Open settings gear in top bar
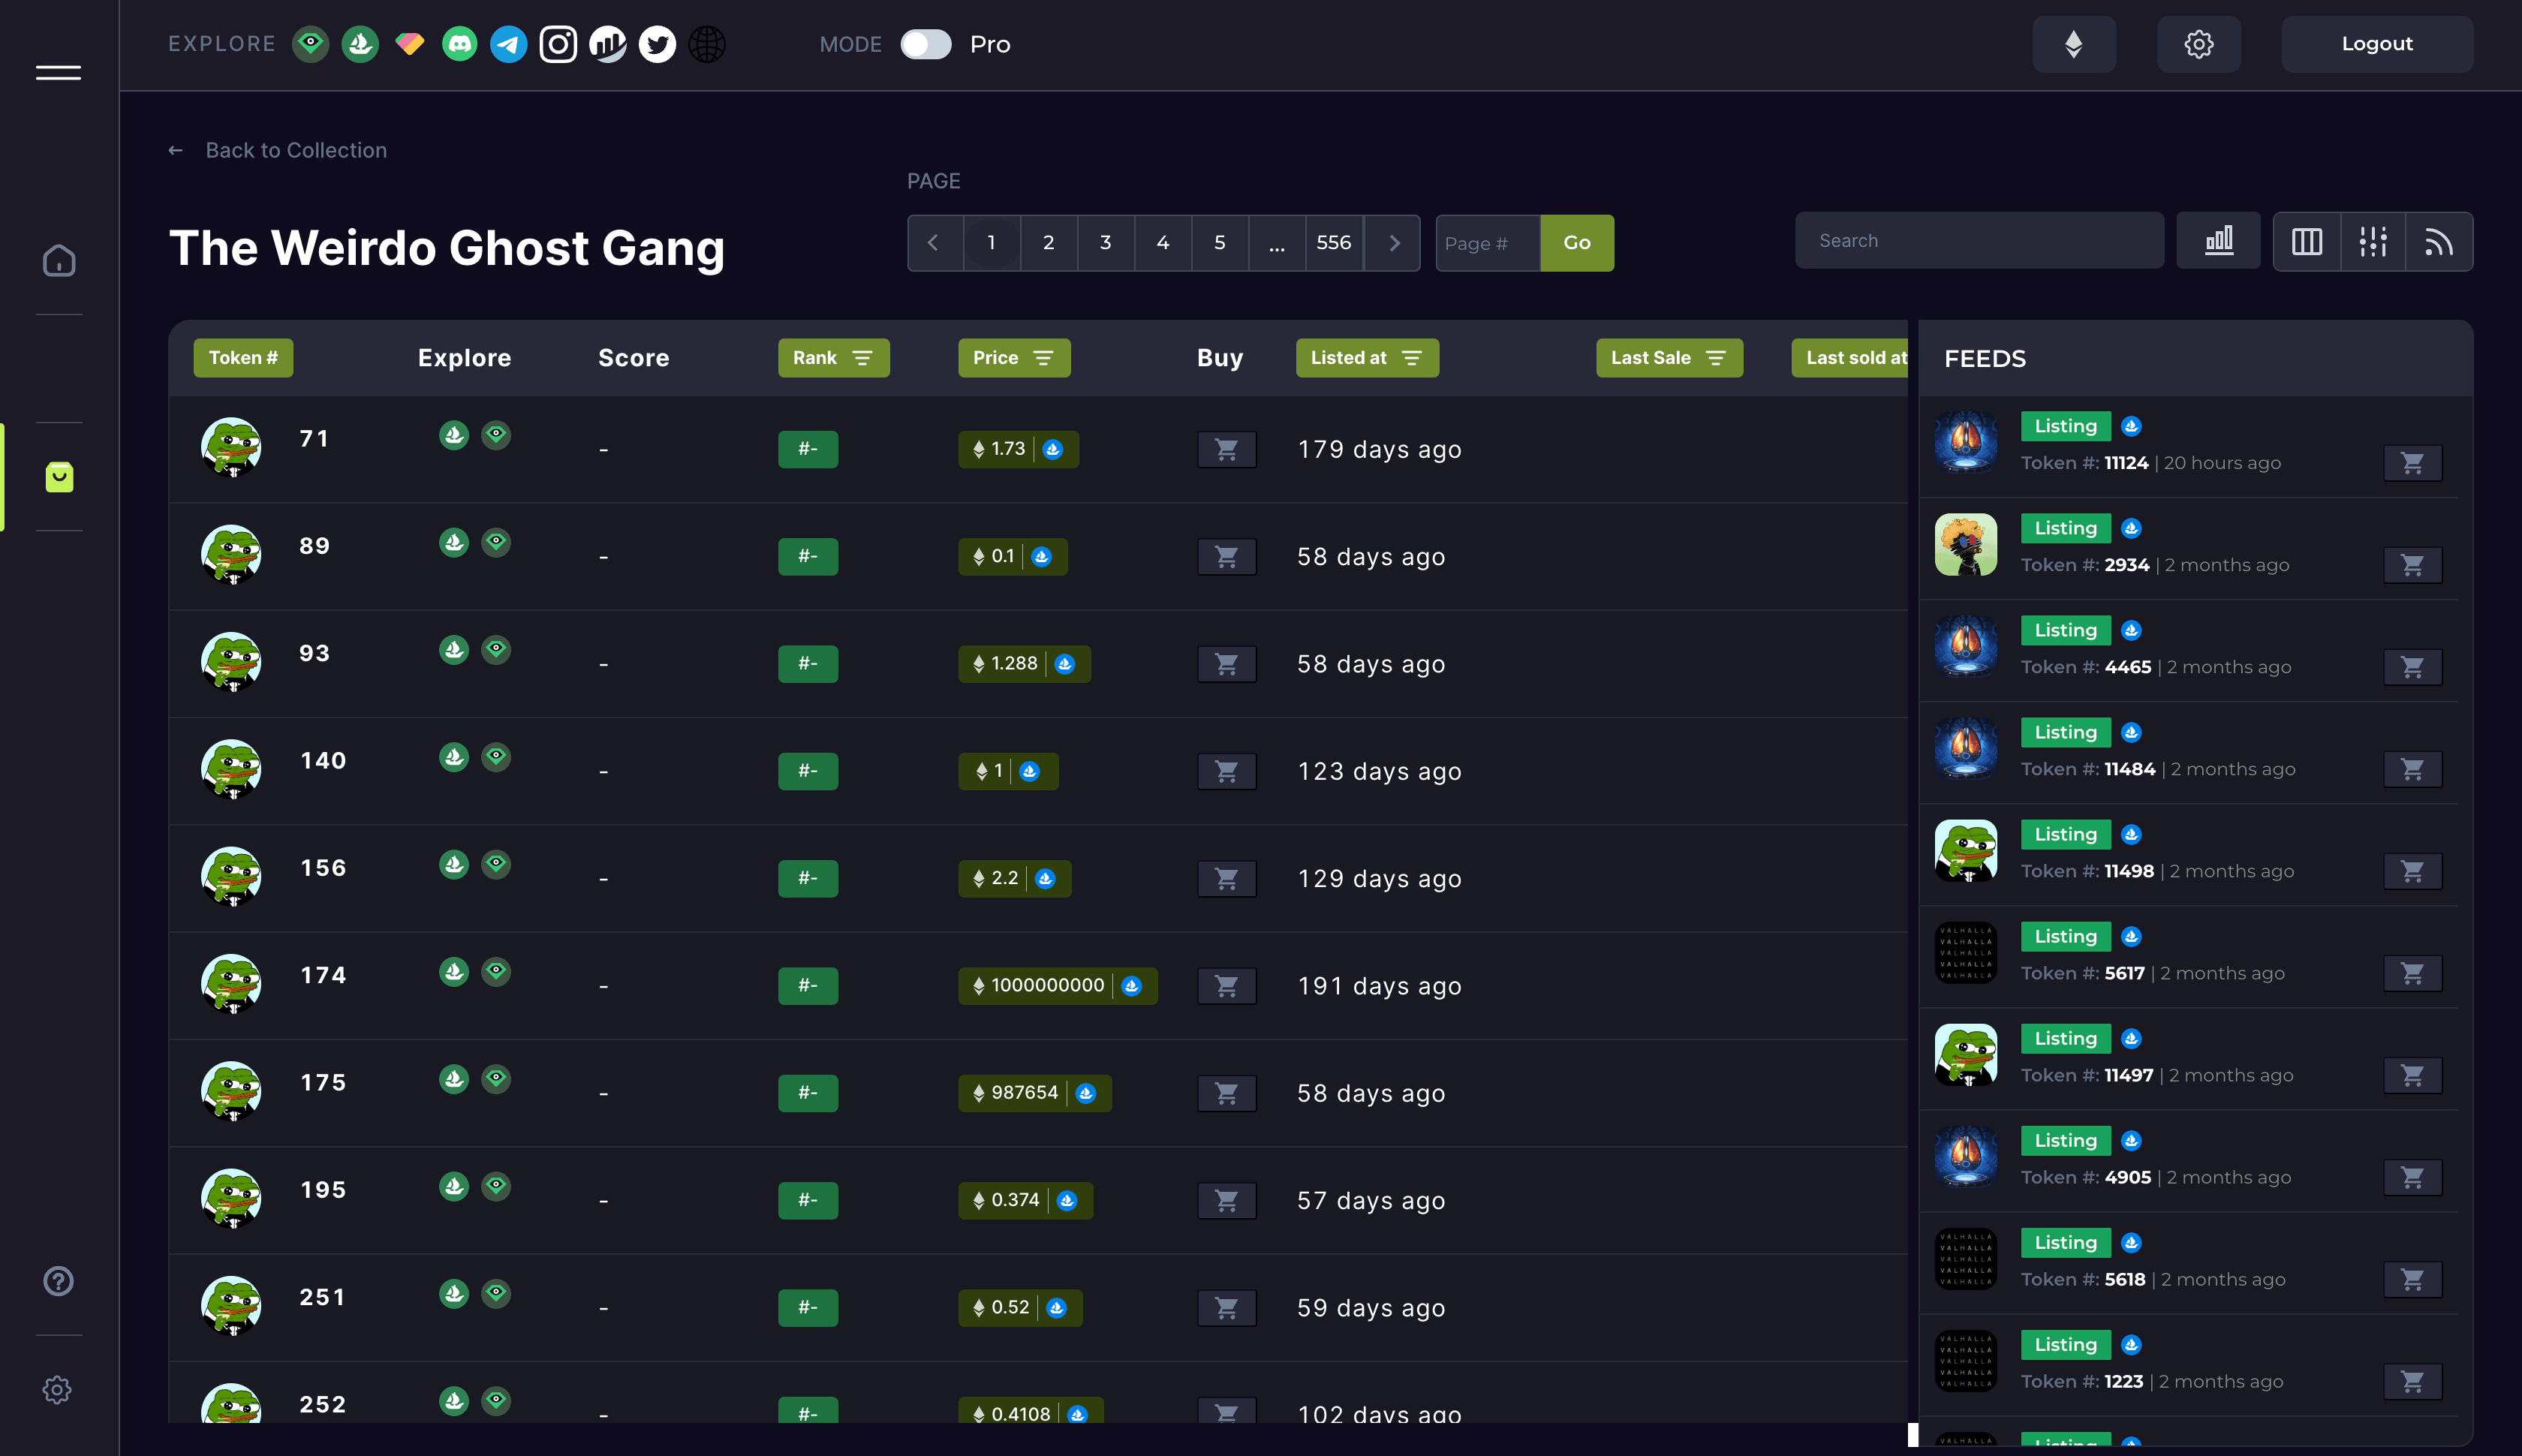Viewport: 2522px width, 1456px height. point(2198,44)
